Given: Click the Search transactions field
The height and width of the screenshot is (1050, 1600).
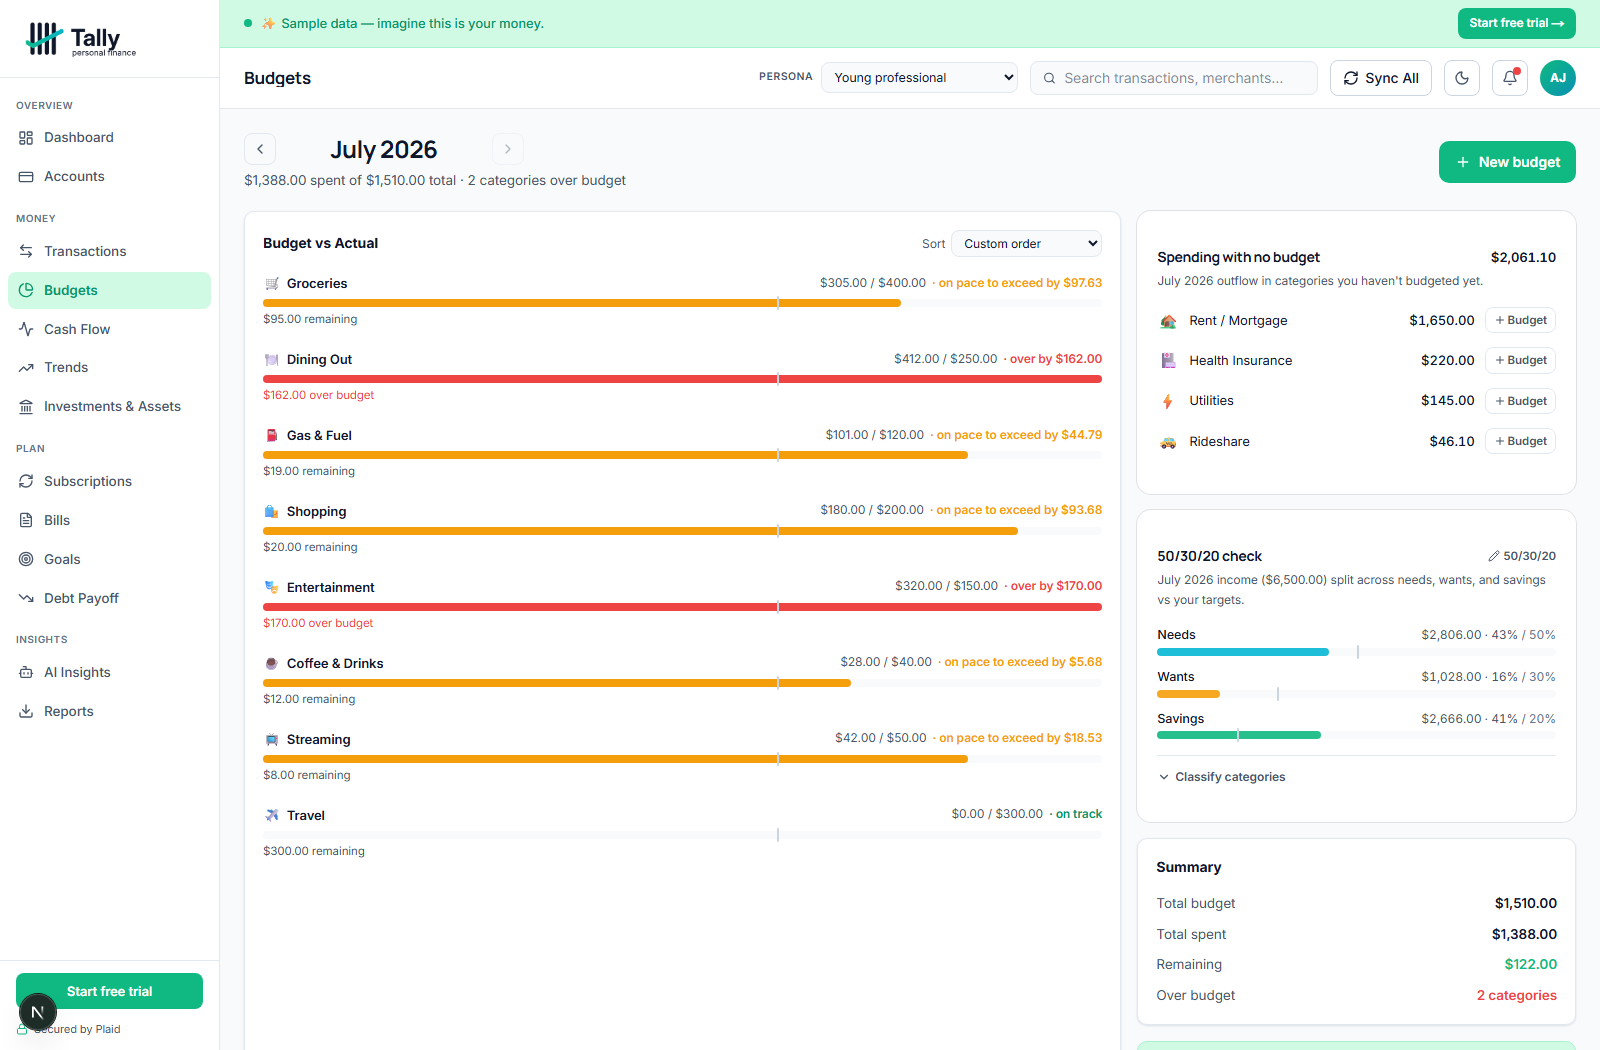Looking at the screenshot, I should coord(1174,78).
